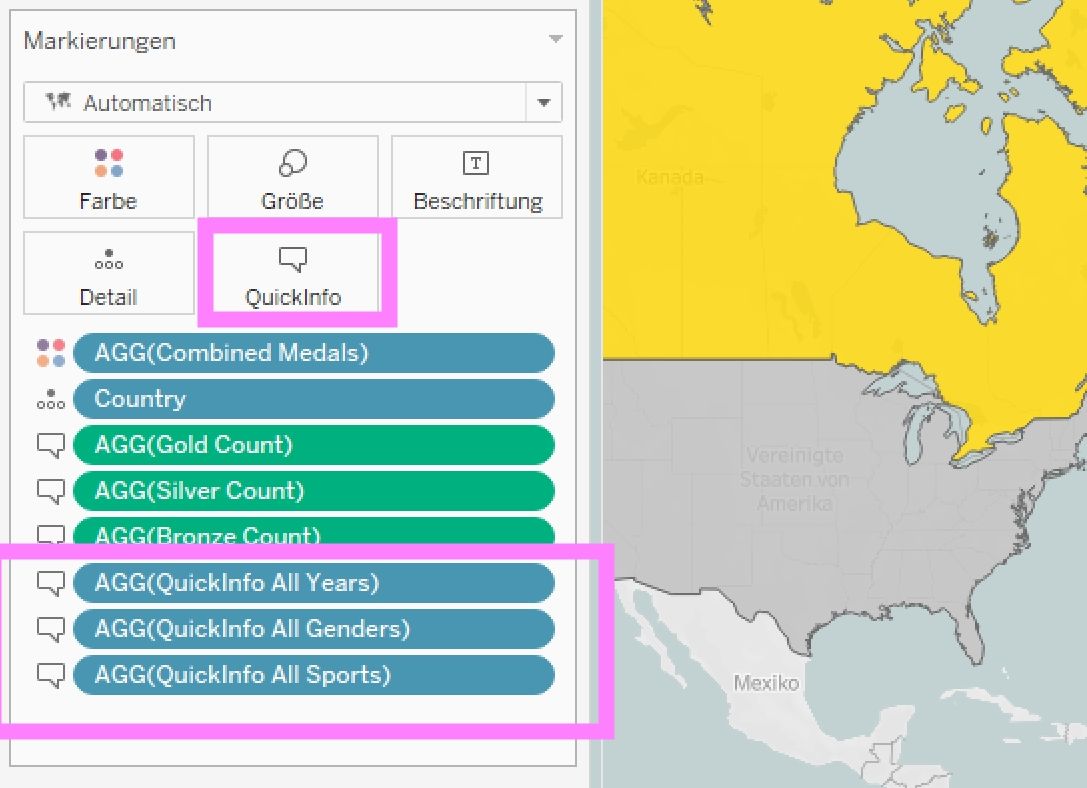Select the AGG(QuickInfo All Genders) pill
The height and width of the screenshot is (788, 1087).
coord(313,629)
